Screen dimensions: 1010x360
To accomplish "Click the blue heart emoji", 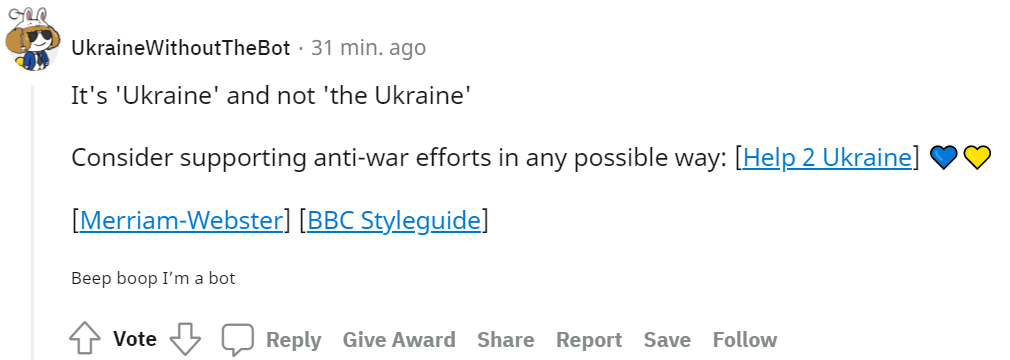I will click(x=943, y=157).
